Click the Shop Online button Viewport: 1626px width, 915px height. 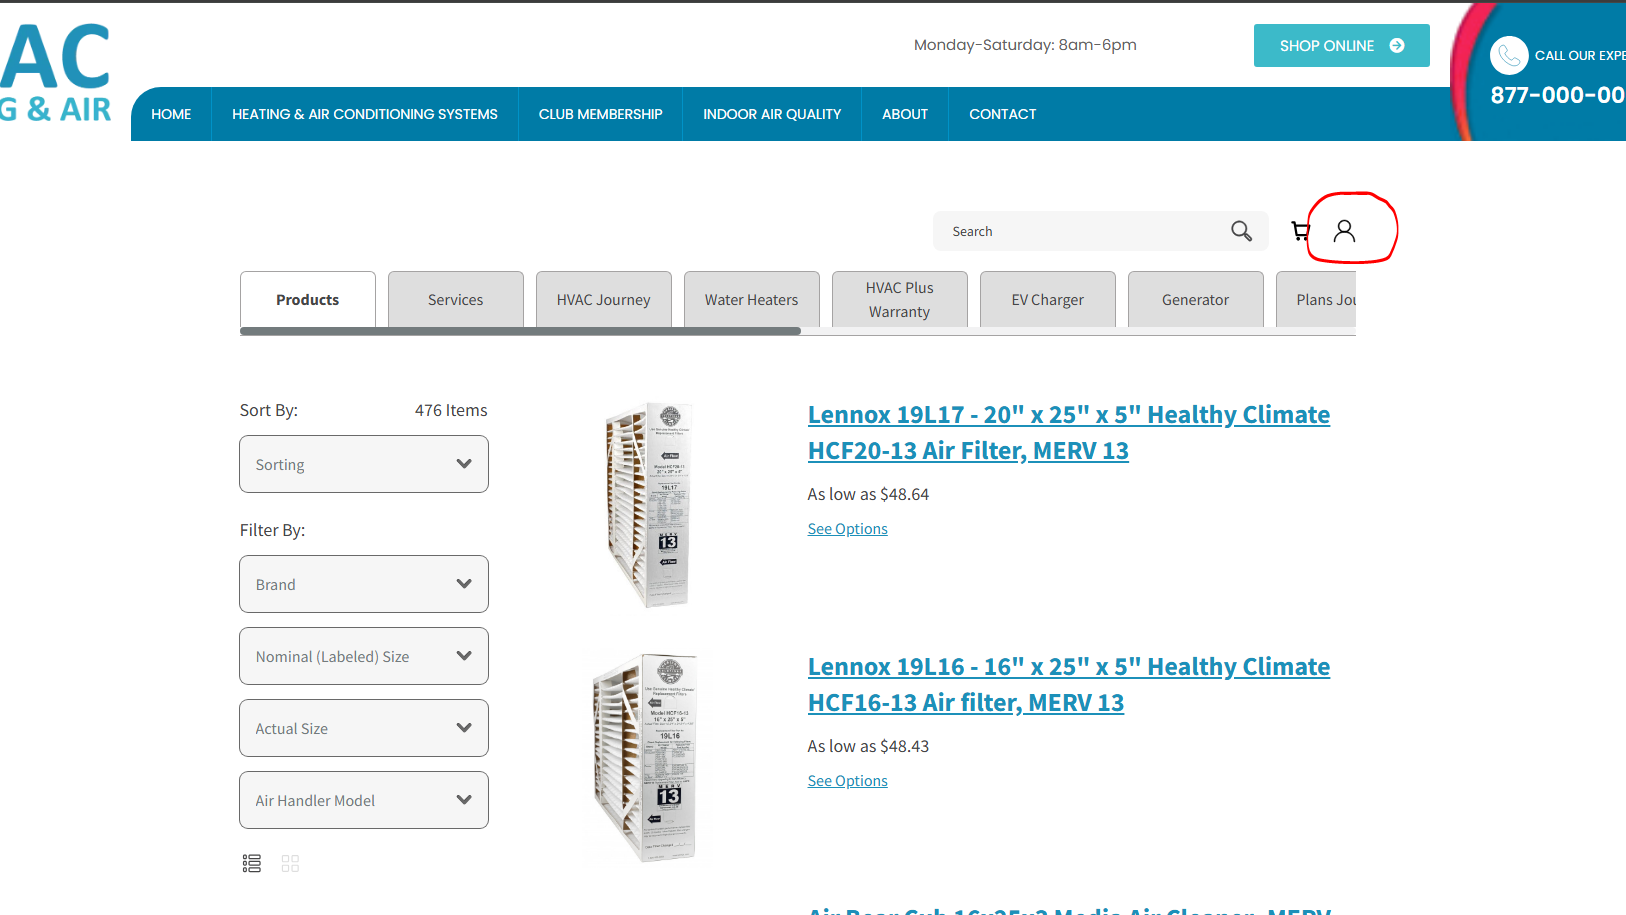(x=1342, y=46)
